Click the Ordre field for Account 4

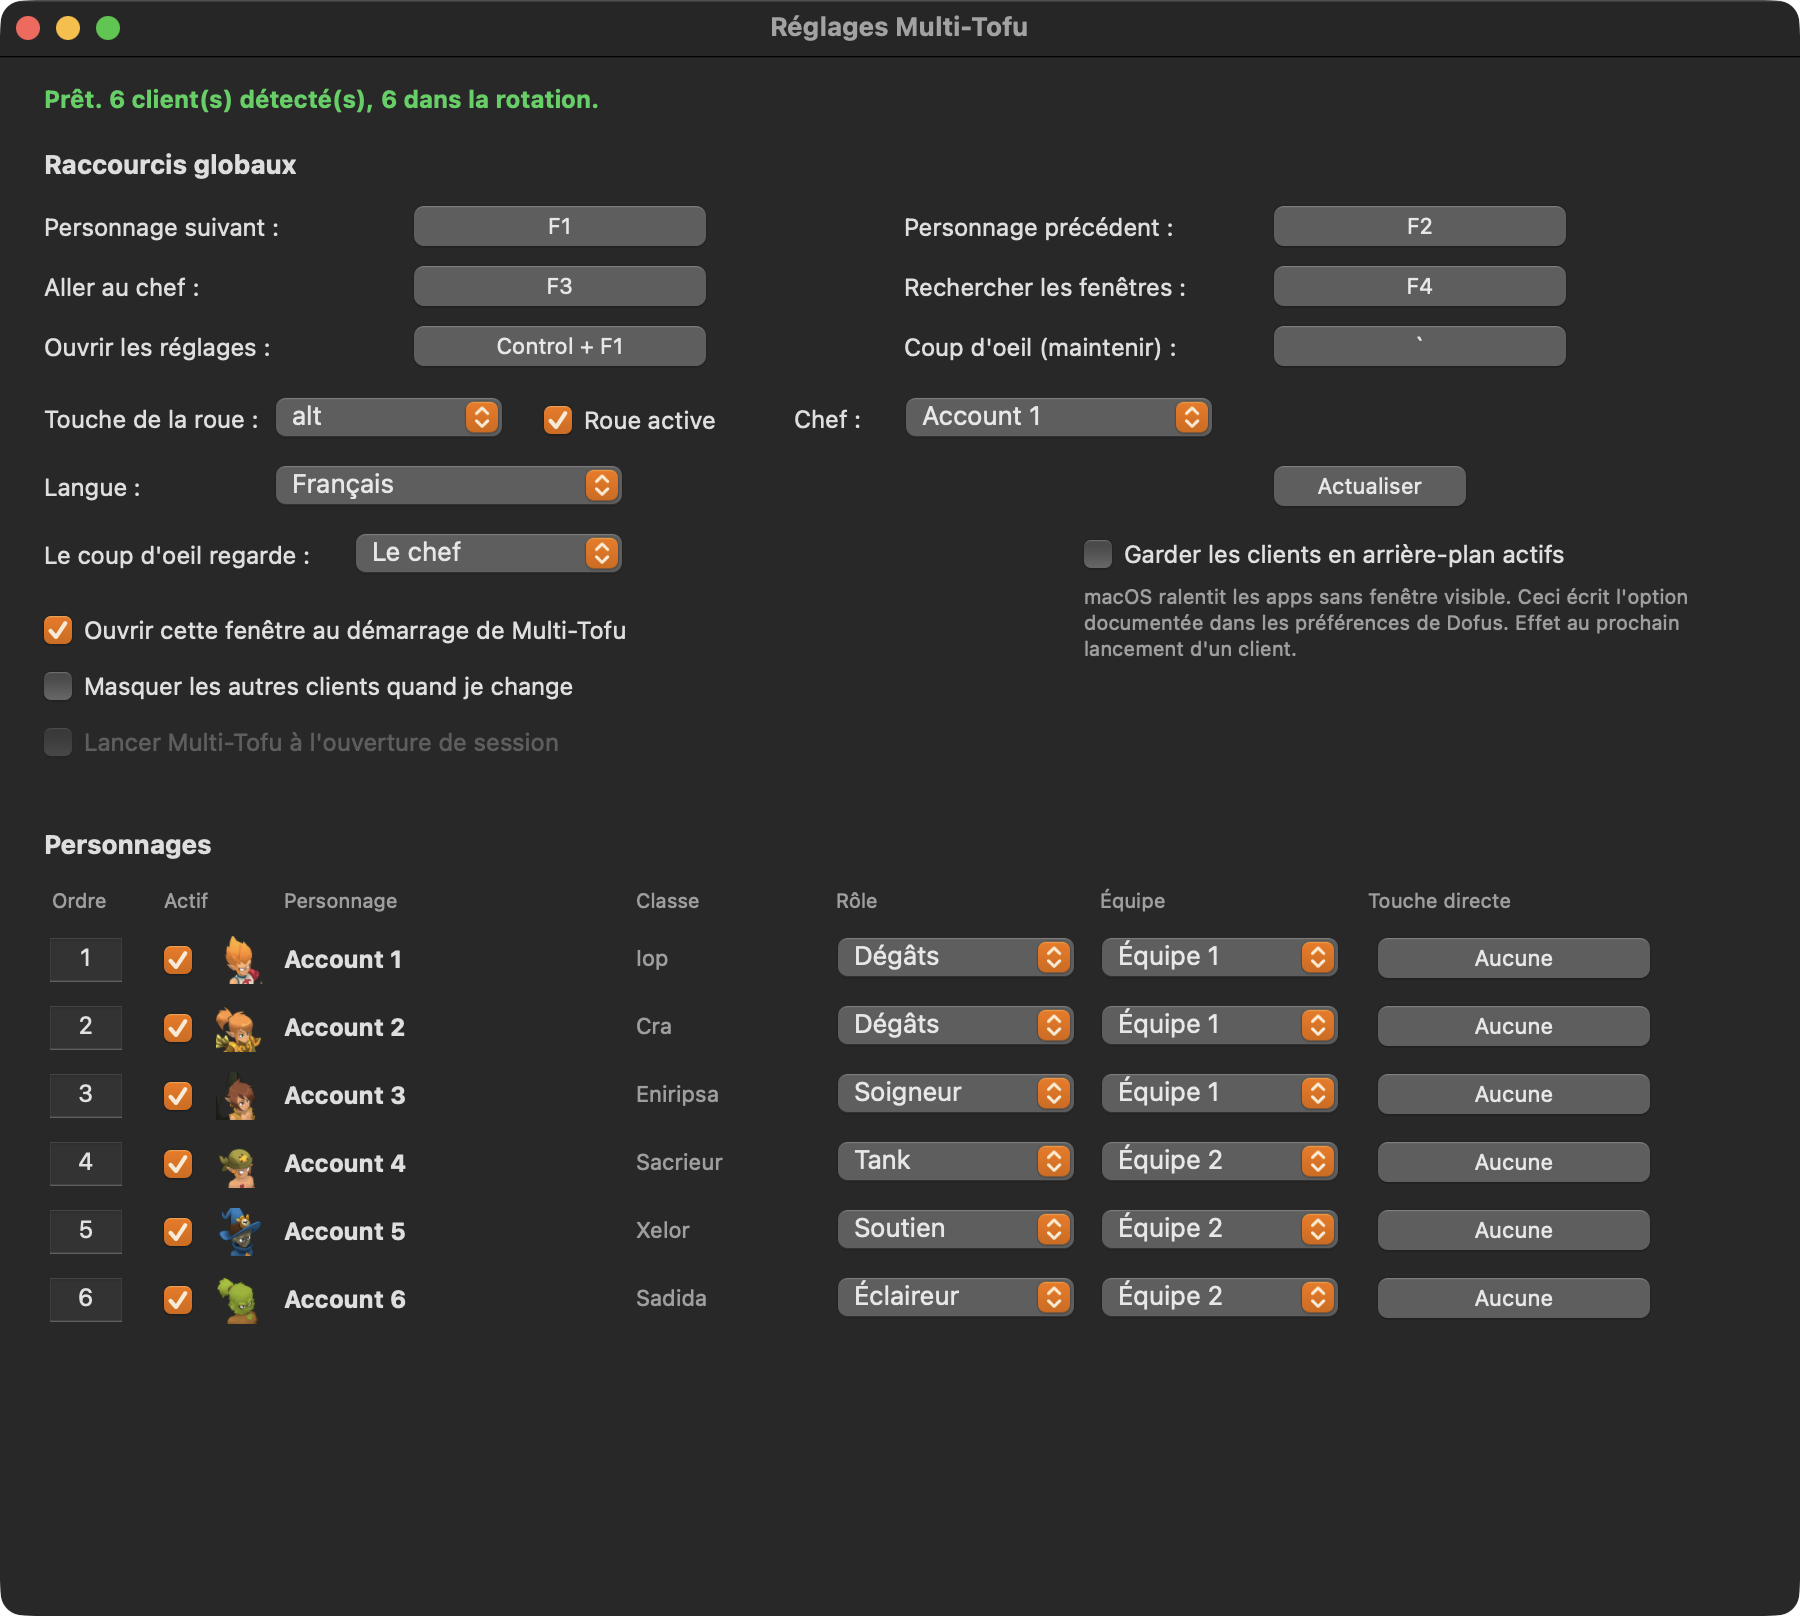point(86,1163)
